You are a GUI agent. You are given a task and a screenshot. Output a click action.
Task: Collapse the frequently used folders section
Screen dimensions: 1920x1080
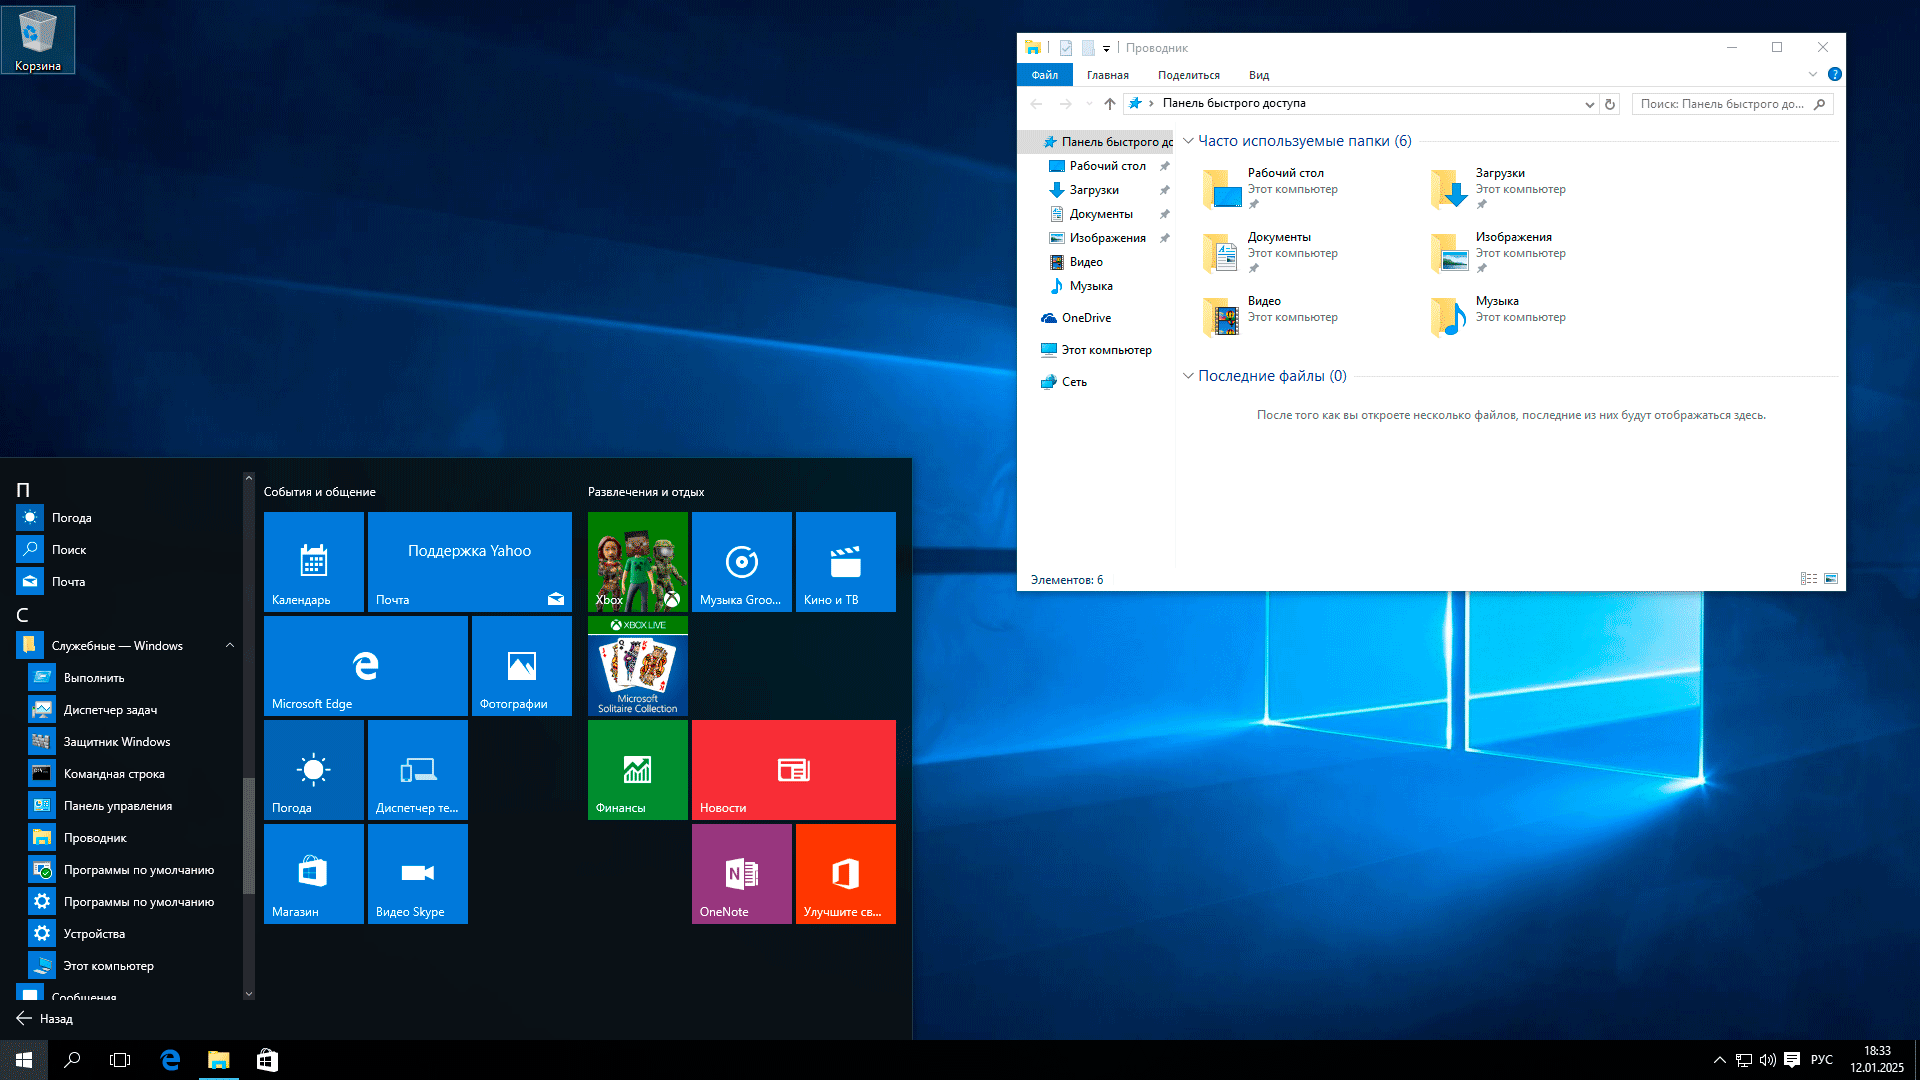coord(1188,141)
